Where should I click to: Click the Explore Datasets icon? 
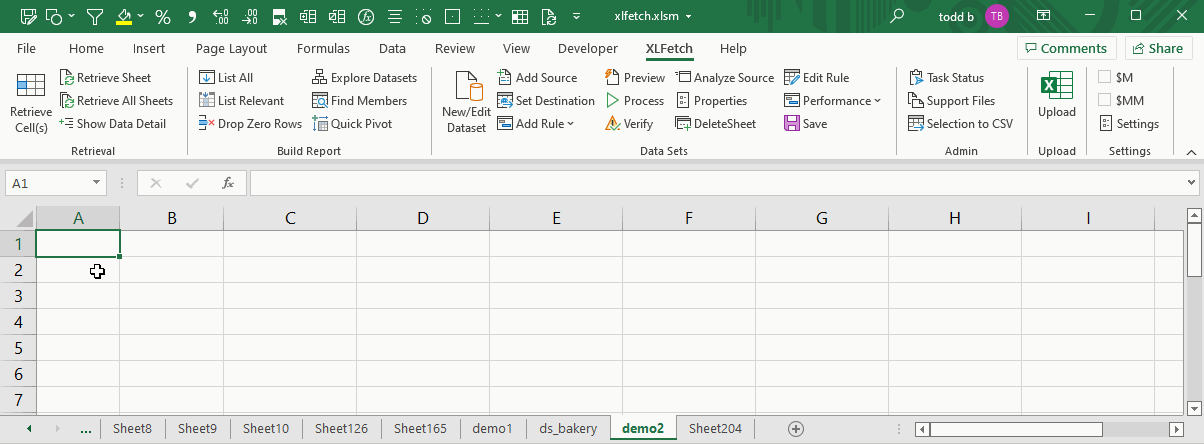tap(320, 78)
